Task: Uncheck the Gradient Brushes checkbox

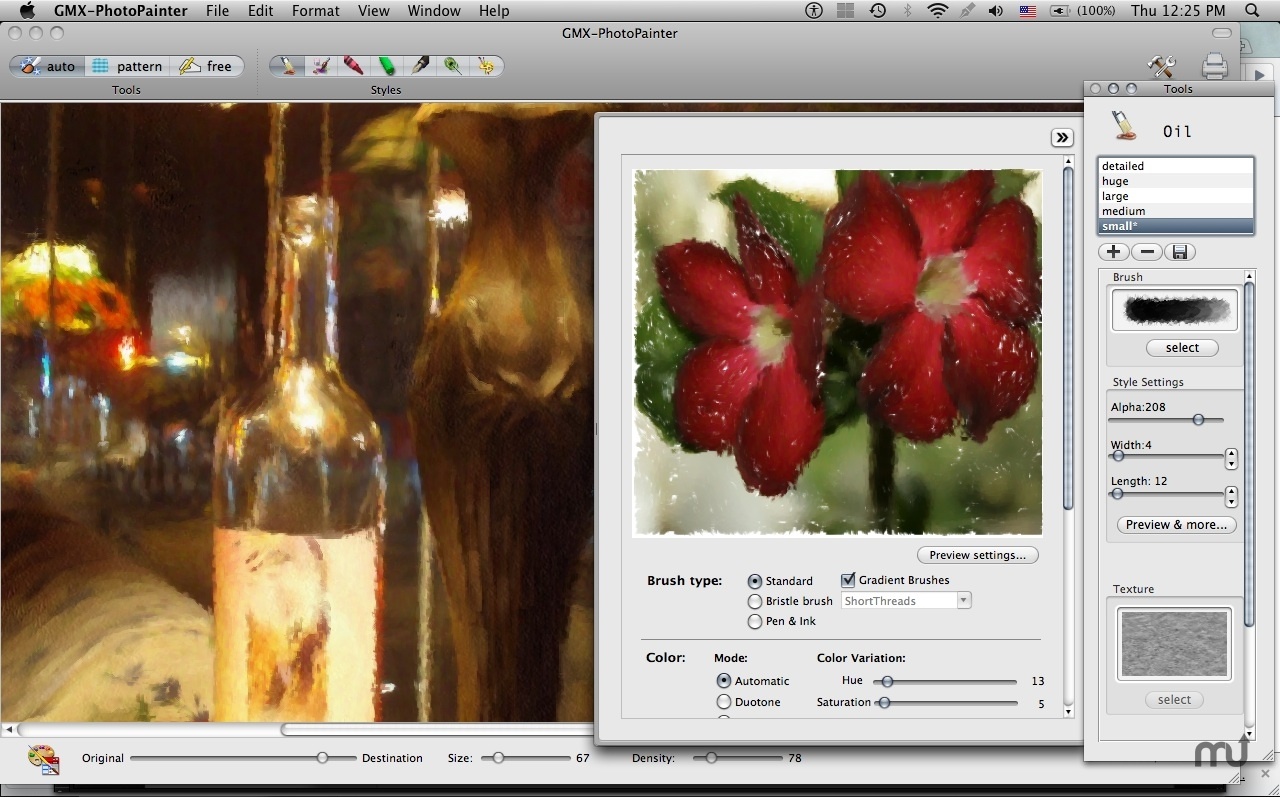Action: (848, 580)
